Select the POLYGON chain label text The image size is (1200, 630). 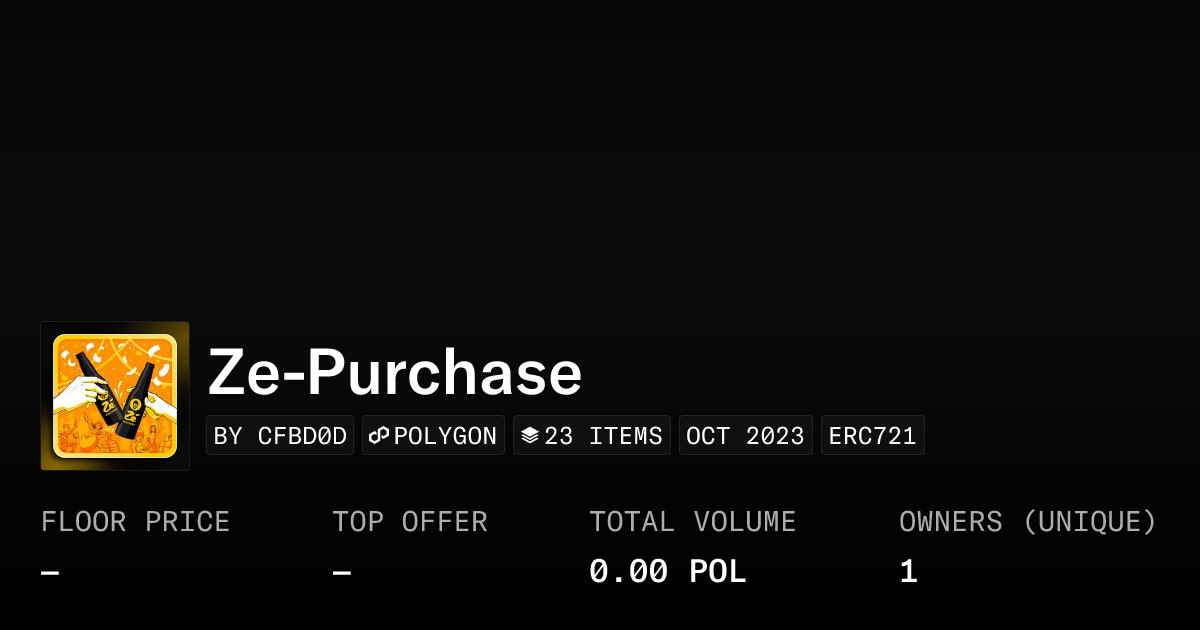445,436
